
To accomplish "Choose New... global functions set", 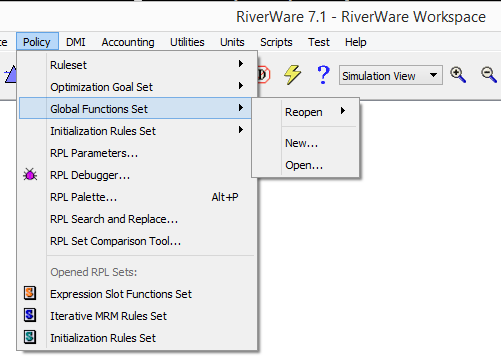I will (305, 143).
